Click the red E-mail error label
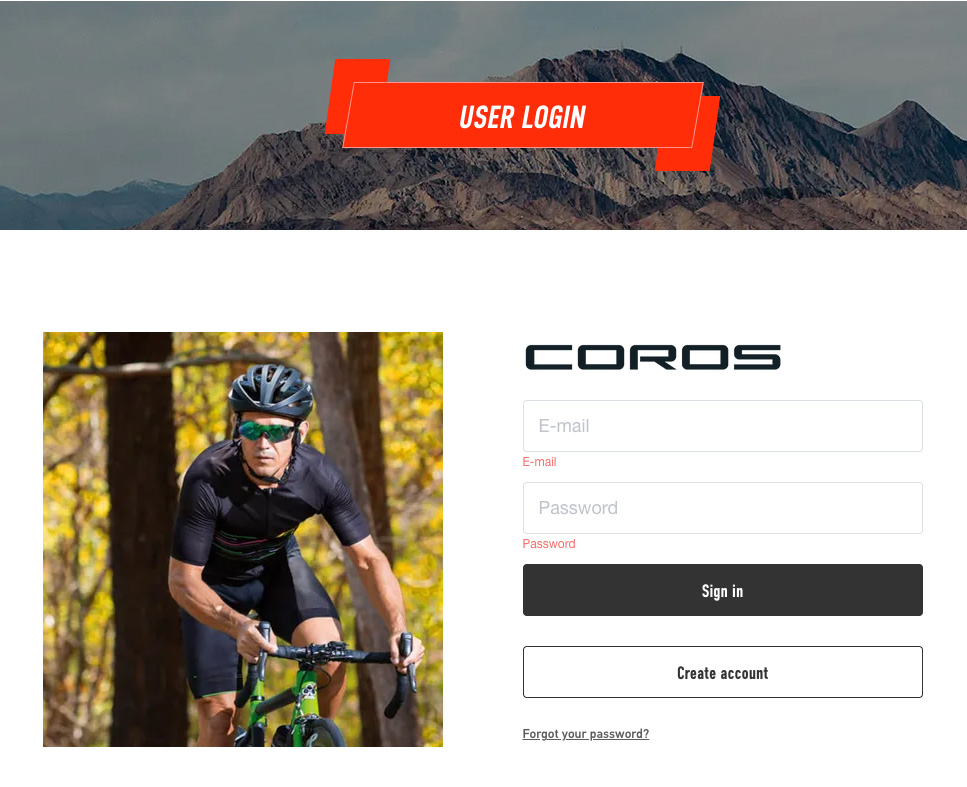Screen dimensions: 967x787 (x=539, y=461)
